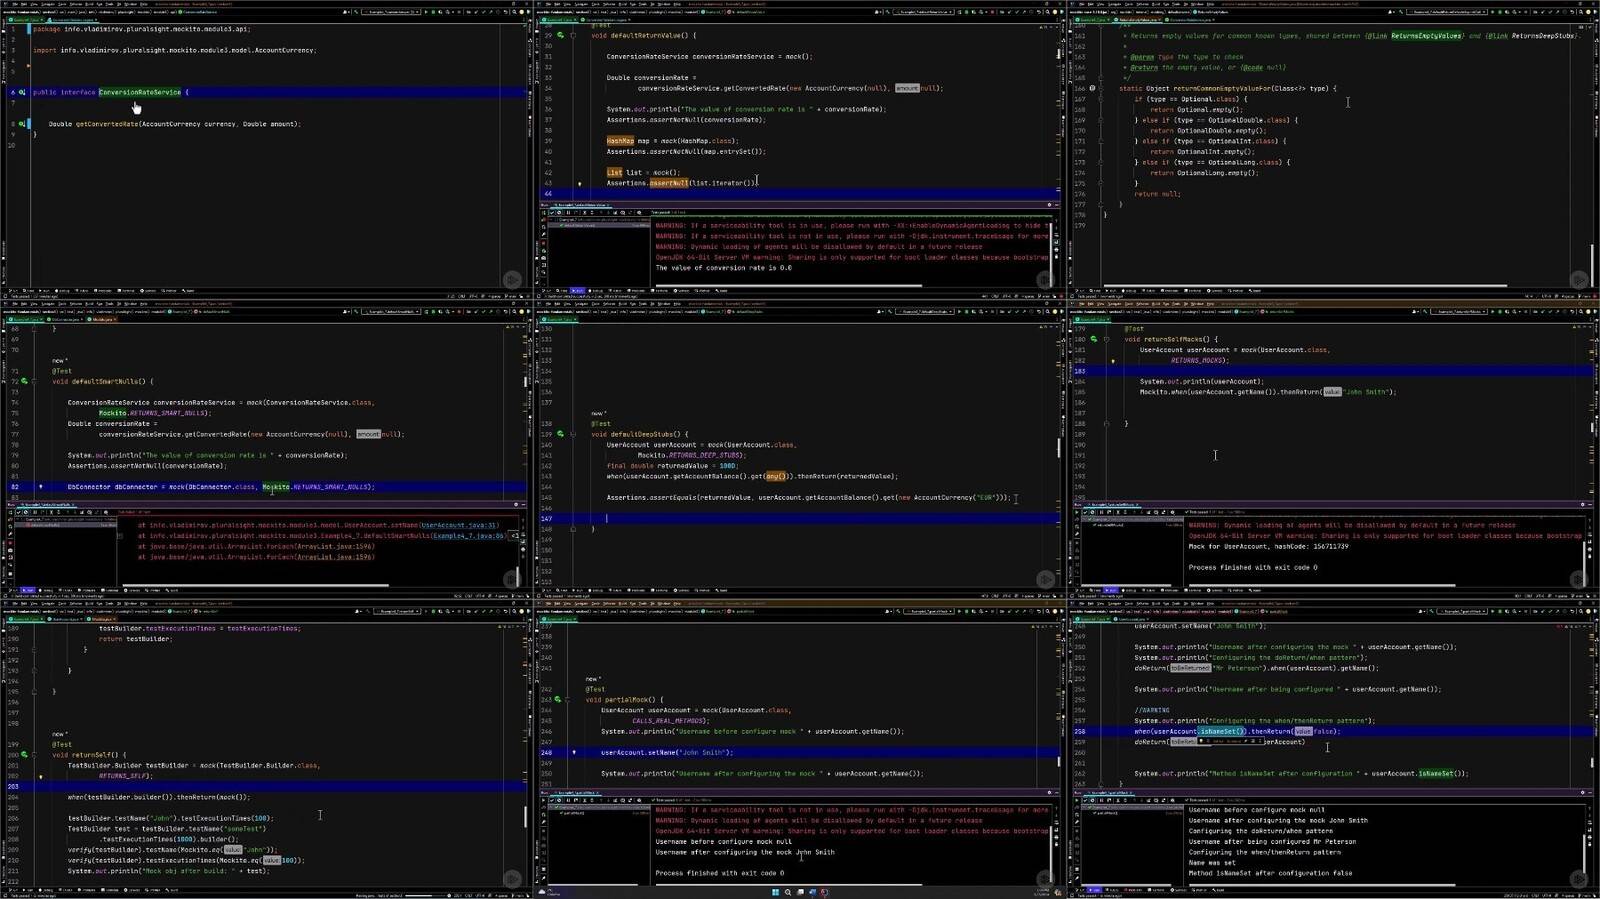Viewport: 1600px width, 899px height.
Task: Run the defaultDeepStubs test from its gutter icon
Action: 560,434
